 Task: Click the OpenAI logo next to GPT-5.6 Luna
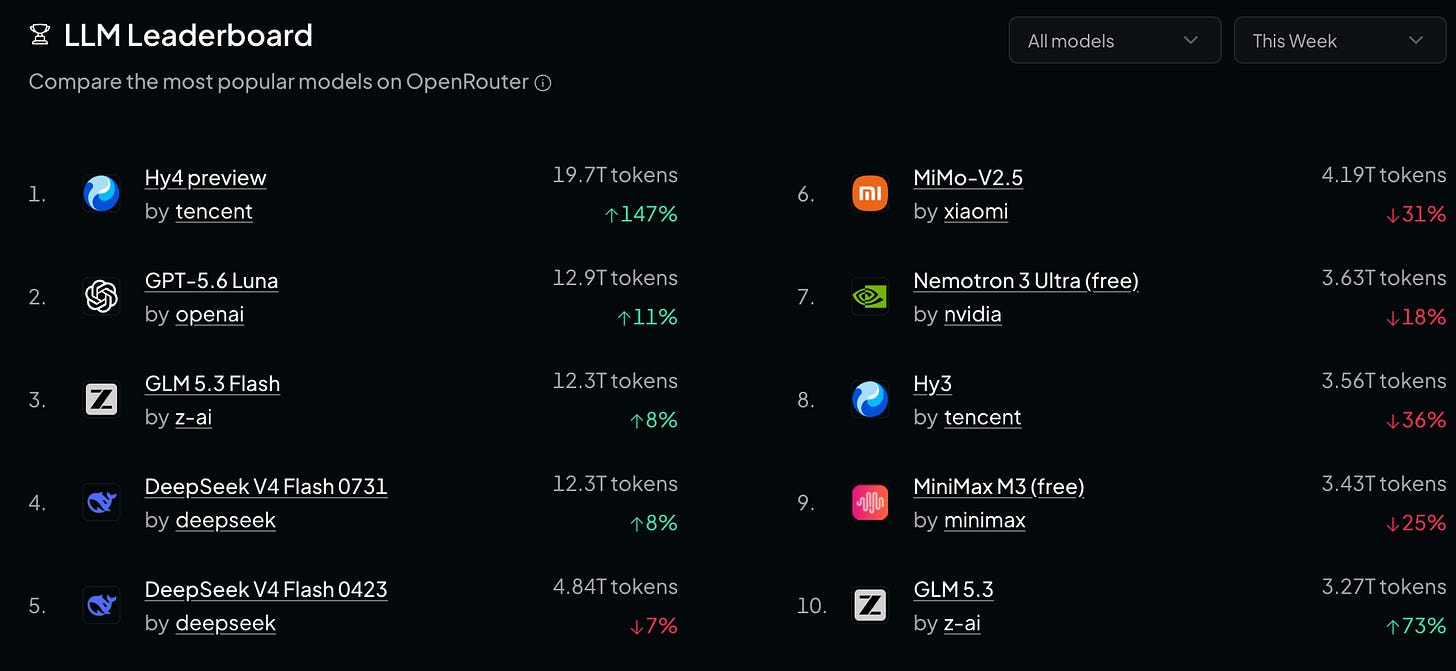point(101,296)
